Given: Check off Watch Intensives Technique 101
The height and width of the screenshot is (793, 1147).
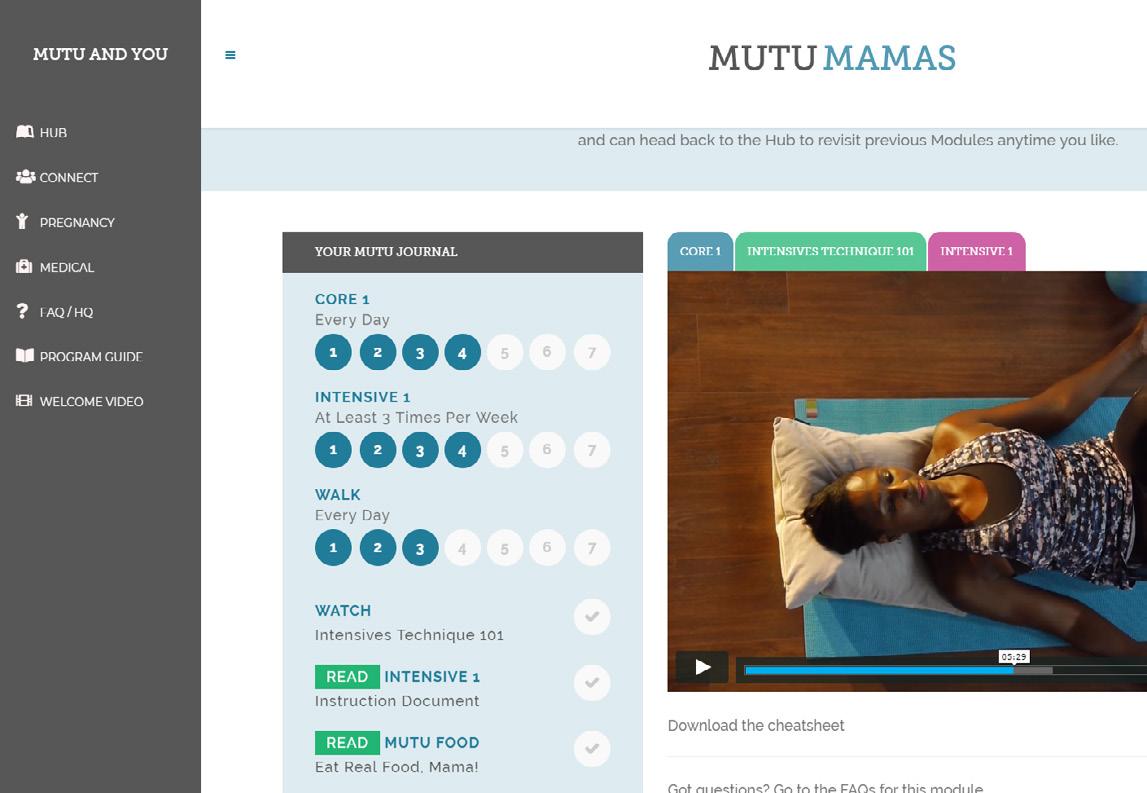Looking at the screenshot, I should tap(592, 617).
